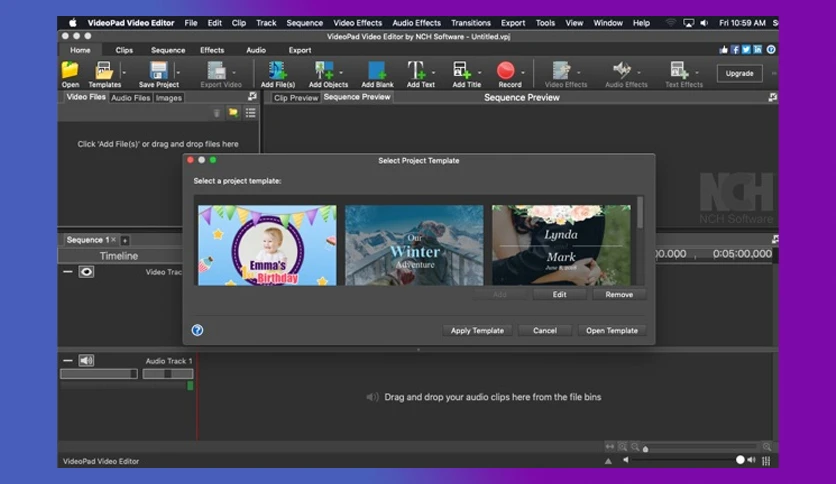Adjust the Audio Track 1 volume slider
Image resolution: width=836 pixels, height=484 pixels.
(99, 374)
